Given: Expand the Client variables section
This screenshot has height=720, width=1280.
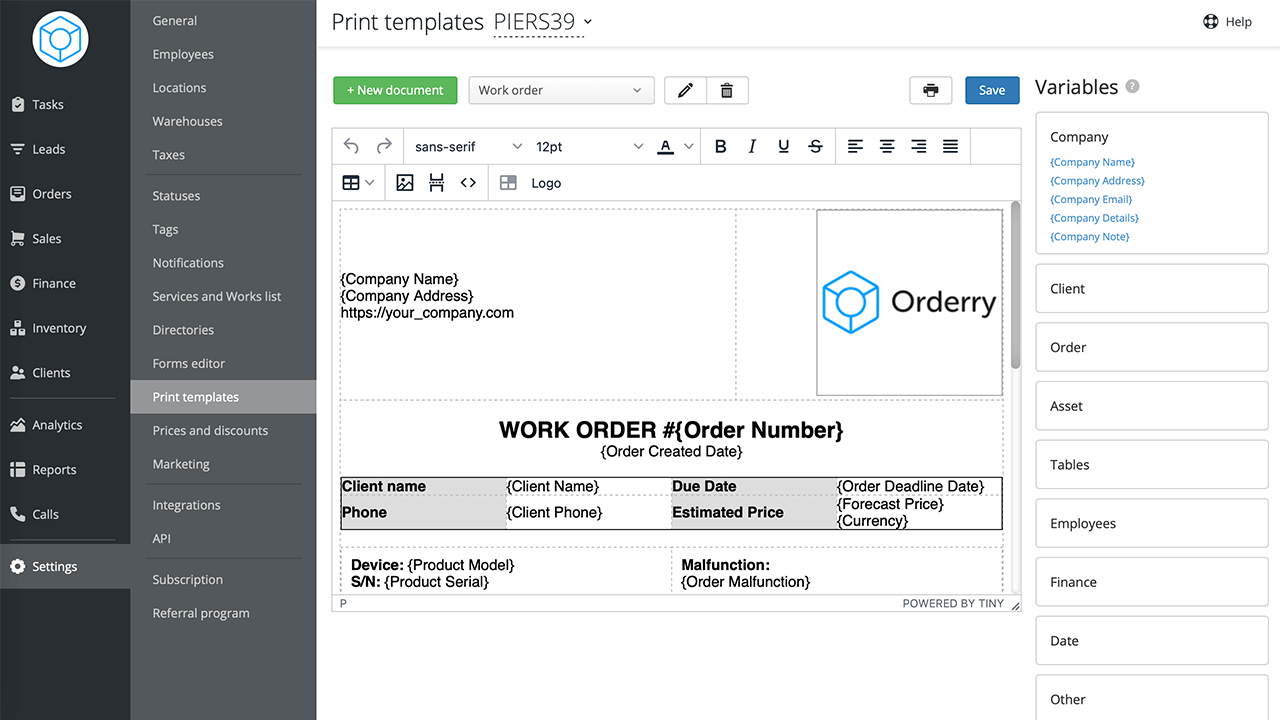Looking at the screenshot, I should click(x=1152, y=289).
